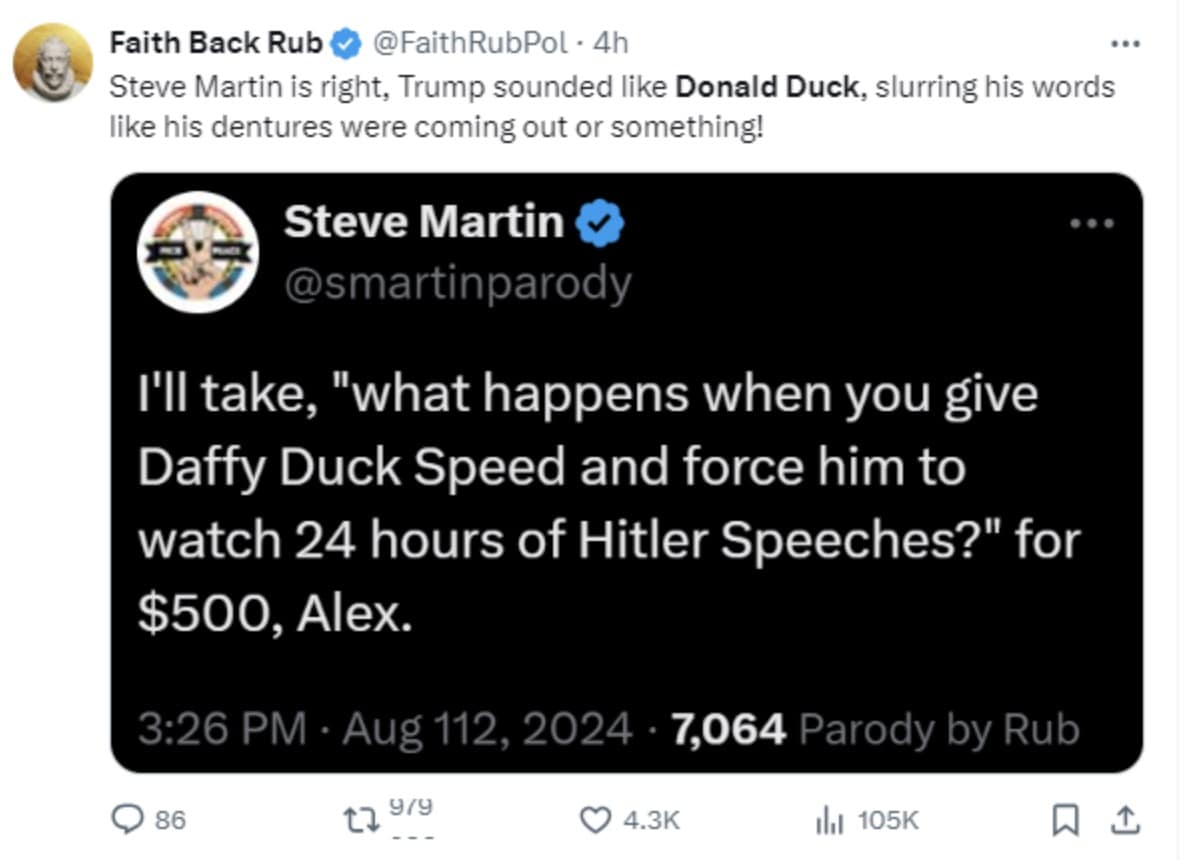This screenshot has width=1188, height=860.
Task: Click the share upload icon
Action: [x=1125, y=820]
